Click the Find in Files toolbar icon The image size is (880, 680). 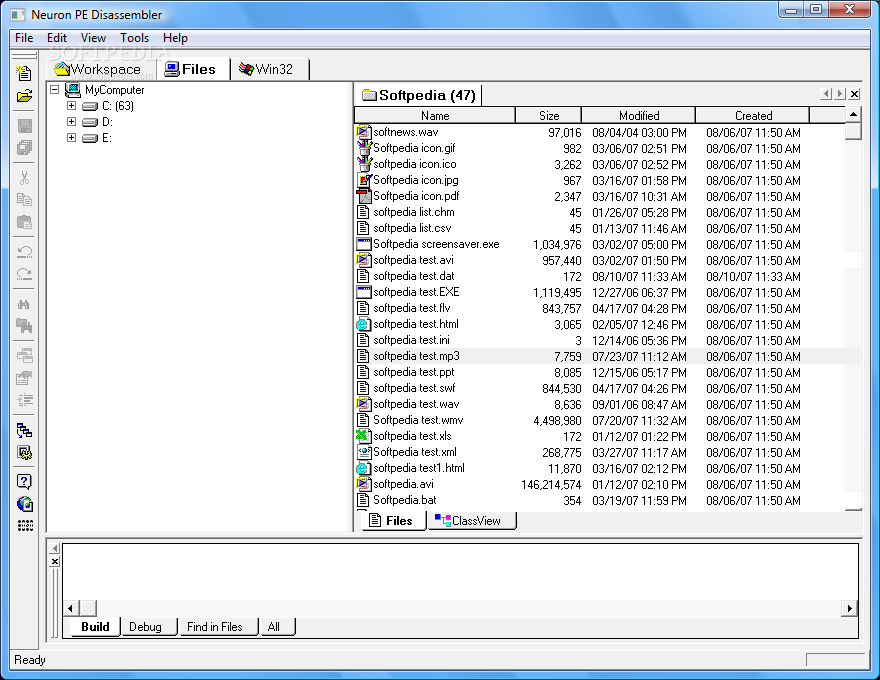[24, 326]
